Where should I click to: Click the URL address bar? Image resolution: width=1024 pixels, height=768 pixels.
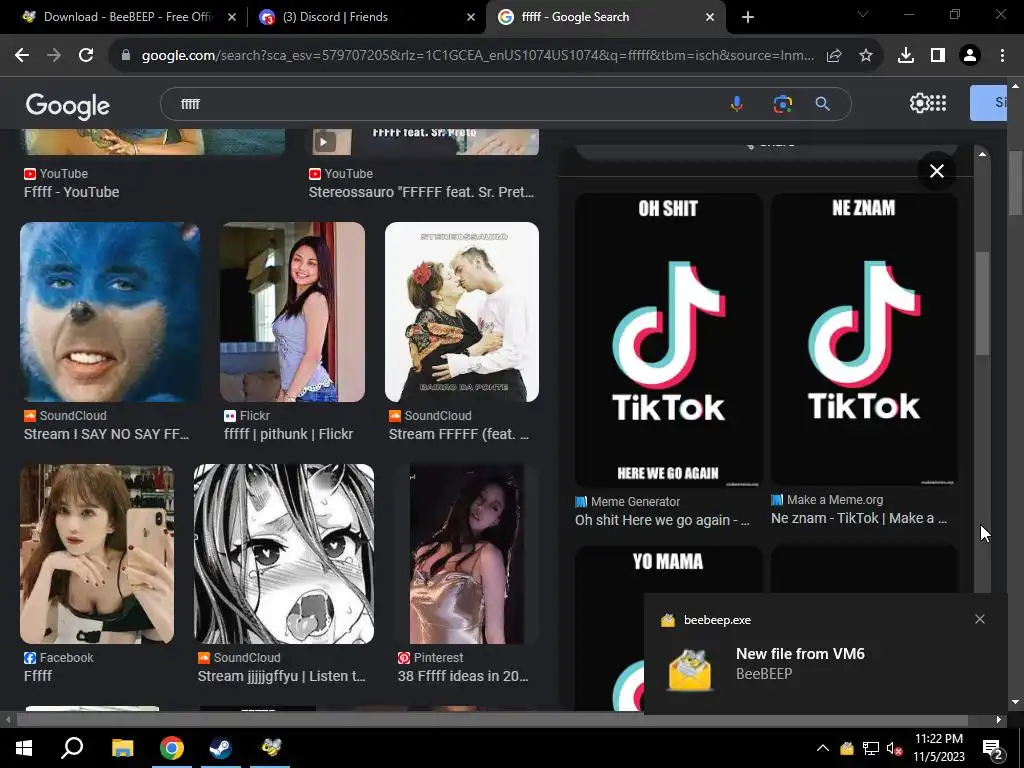tap(477, 56)
